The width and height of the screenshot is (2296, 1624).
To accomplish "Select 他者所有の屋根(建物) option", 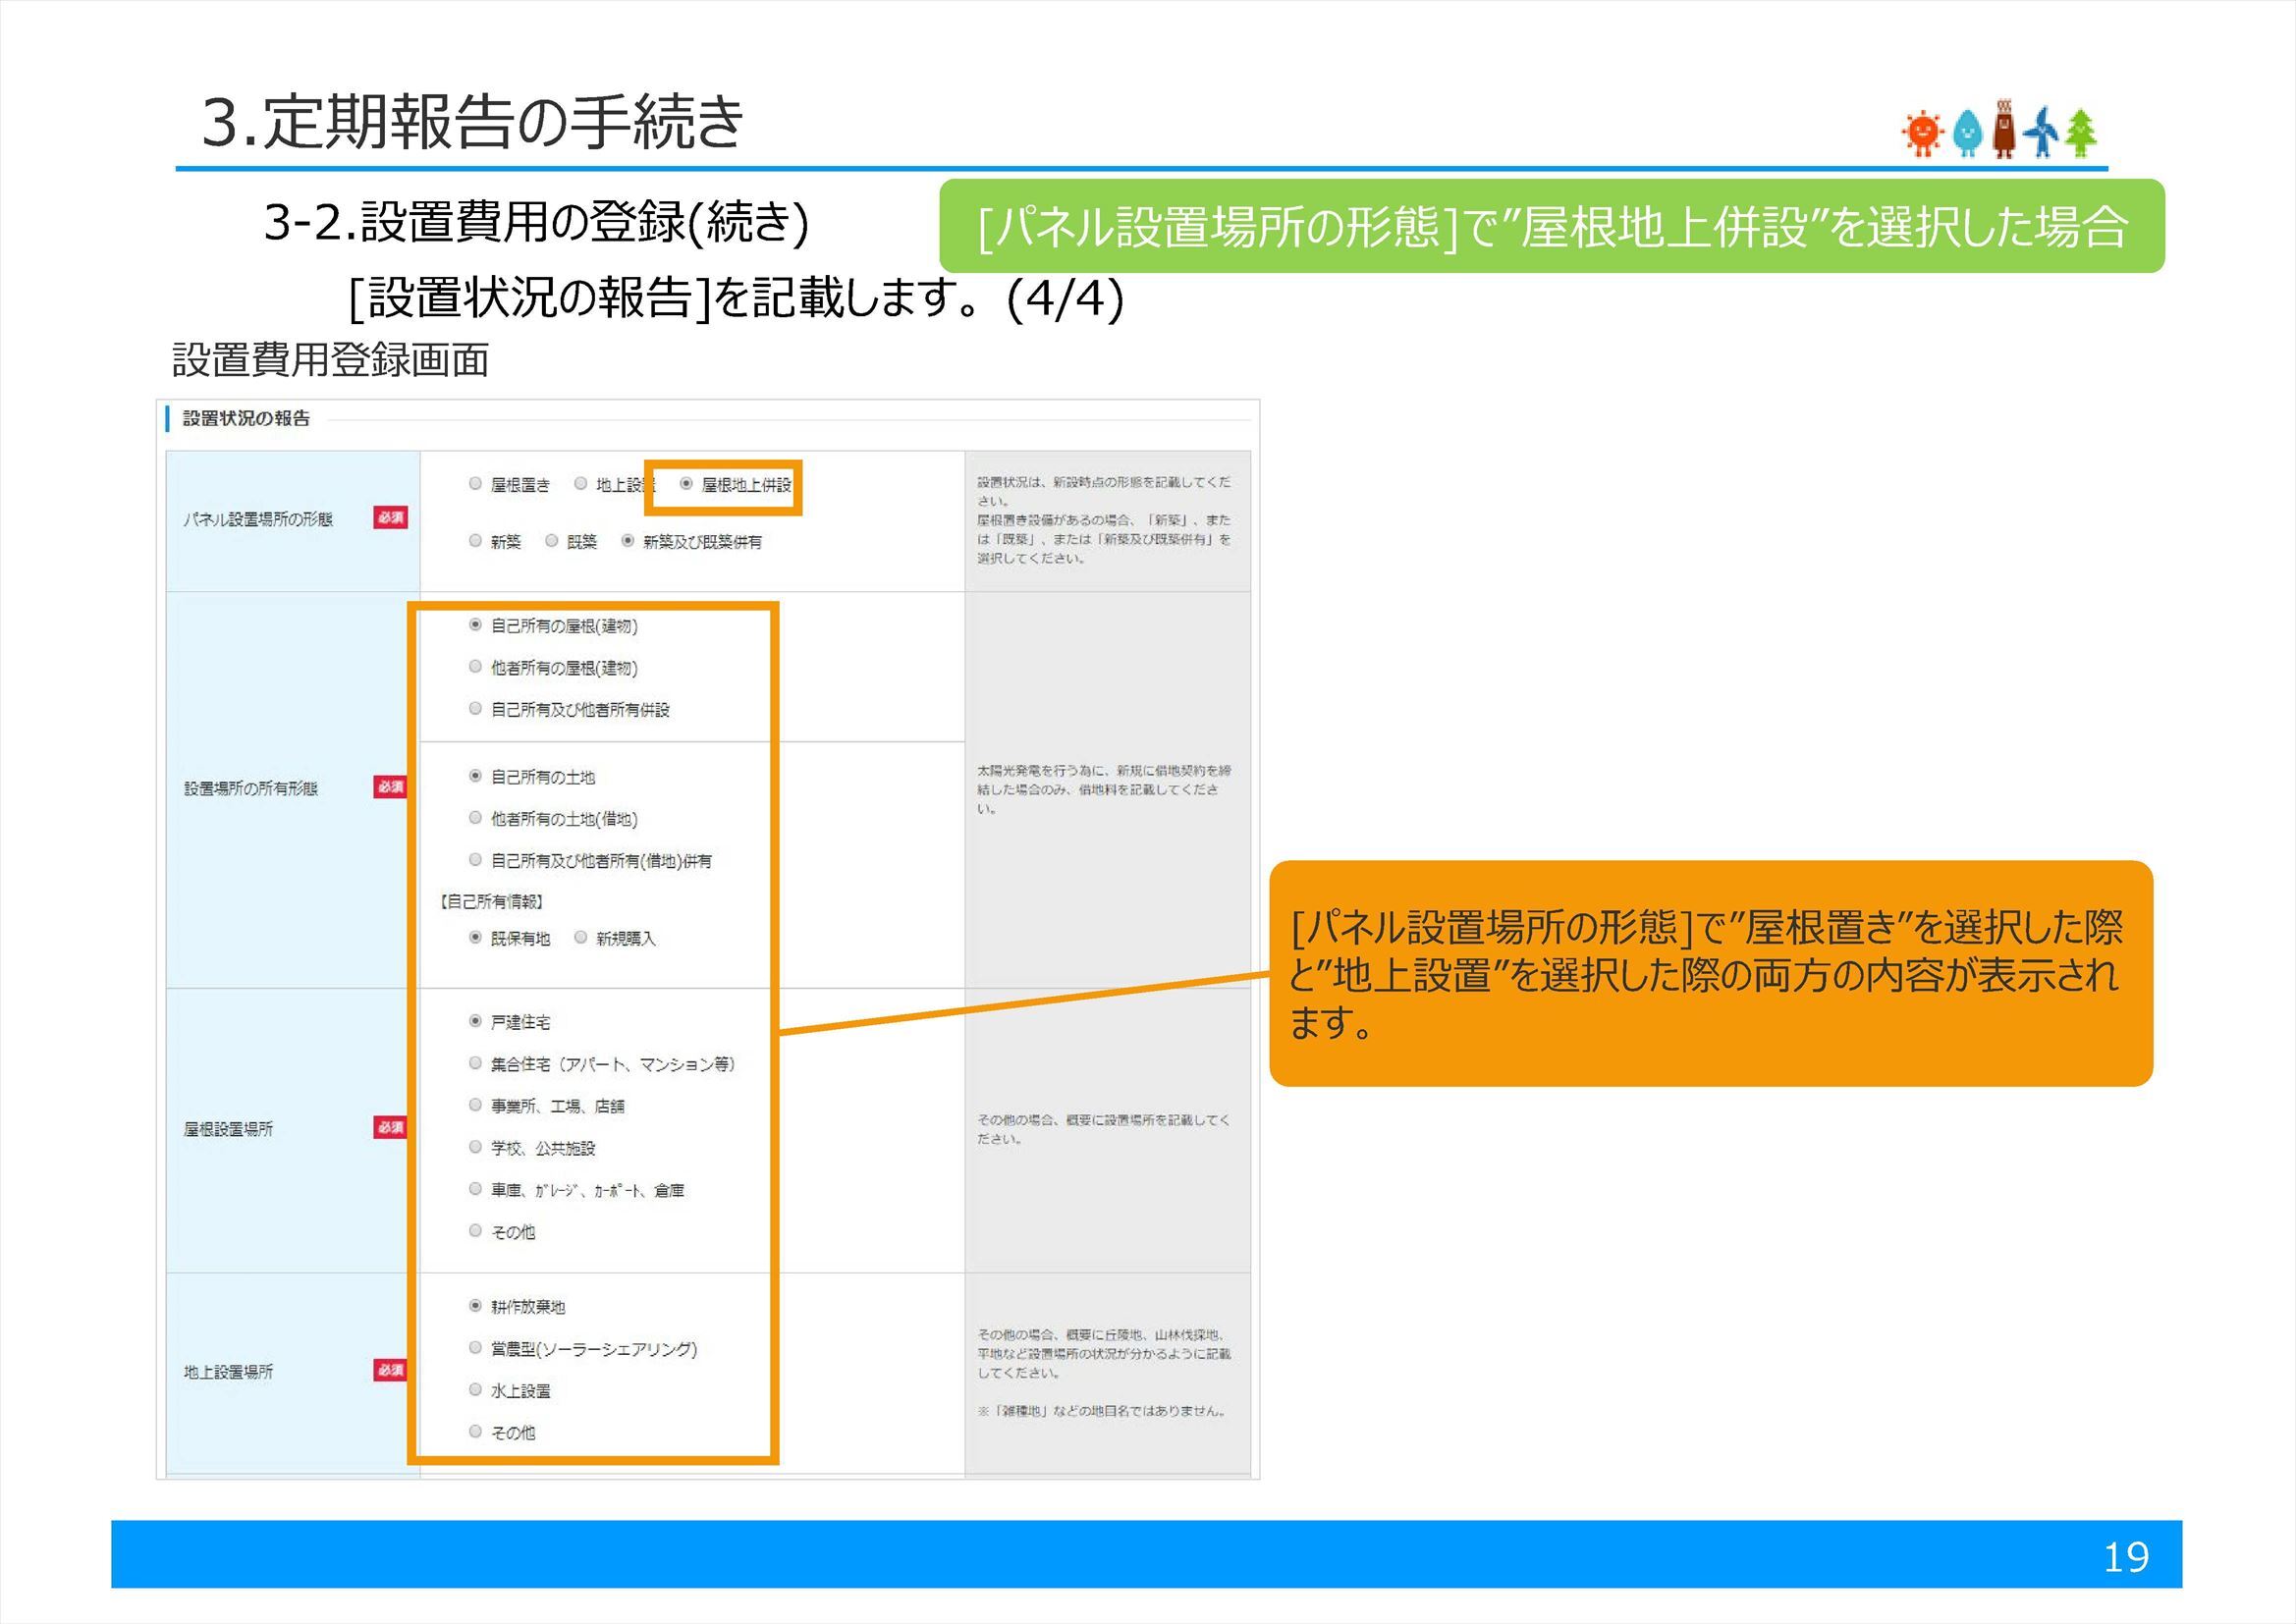I will pos(476,667).
